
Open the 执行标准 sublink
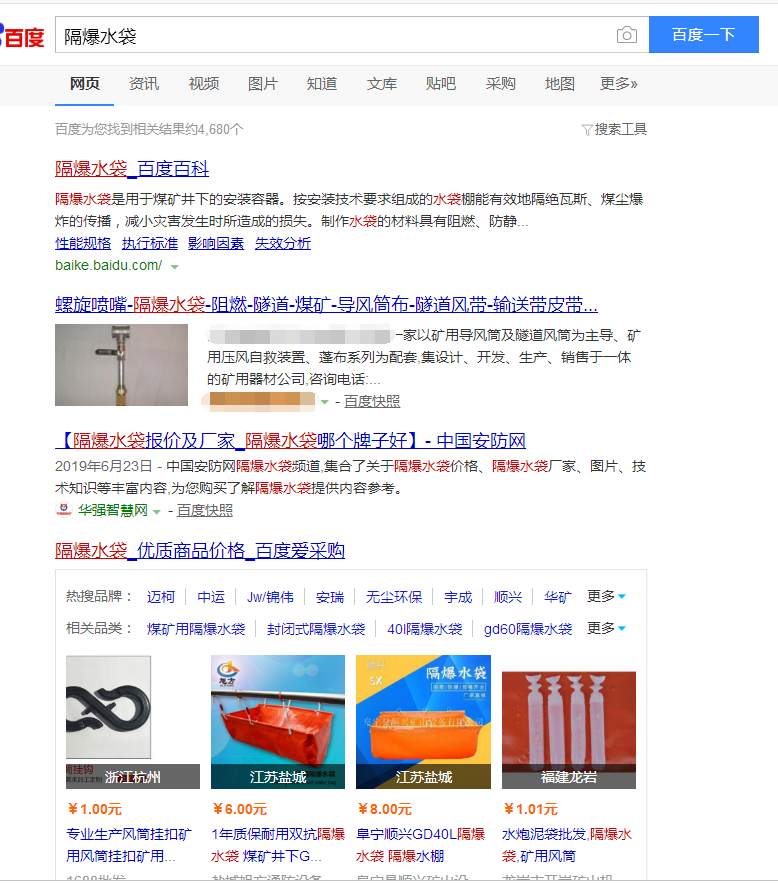(150, 243)
